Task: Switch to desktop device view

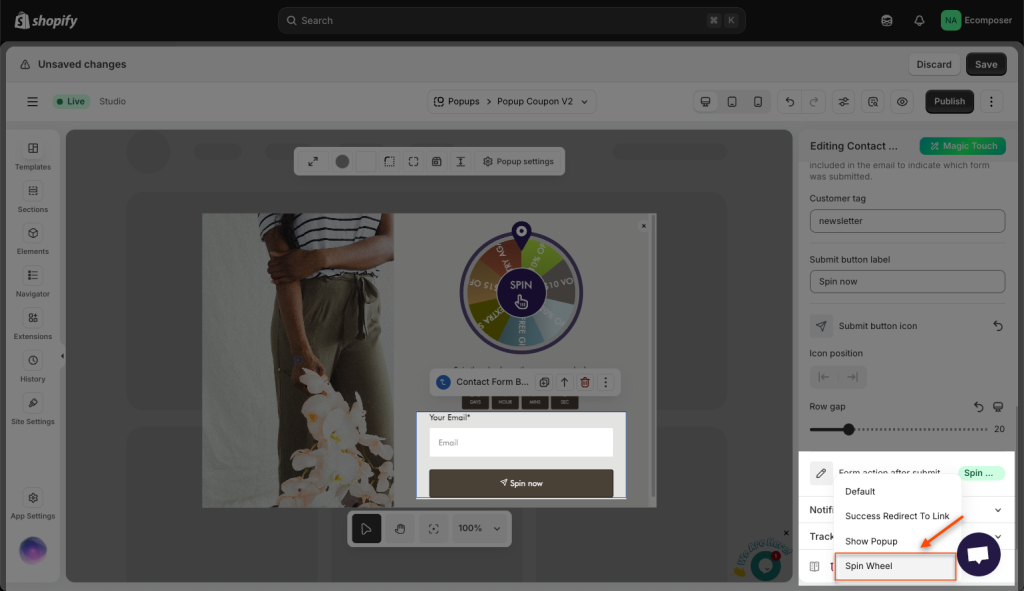Action: (706, 102)
